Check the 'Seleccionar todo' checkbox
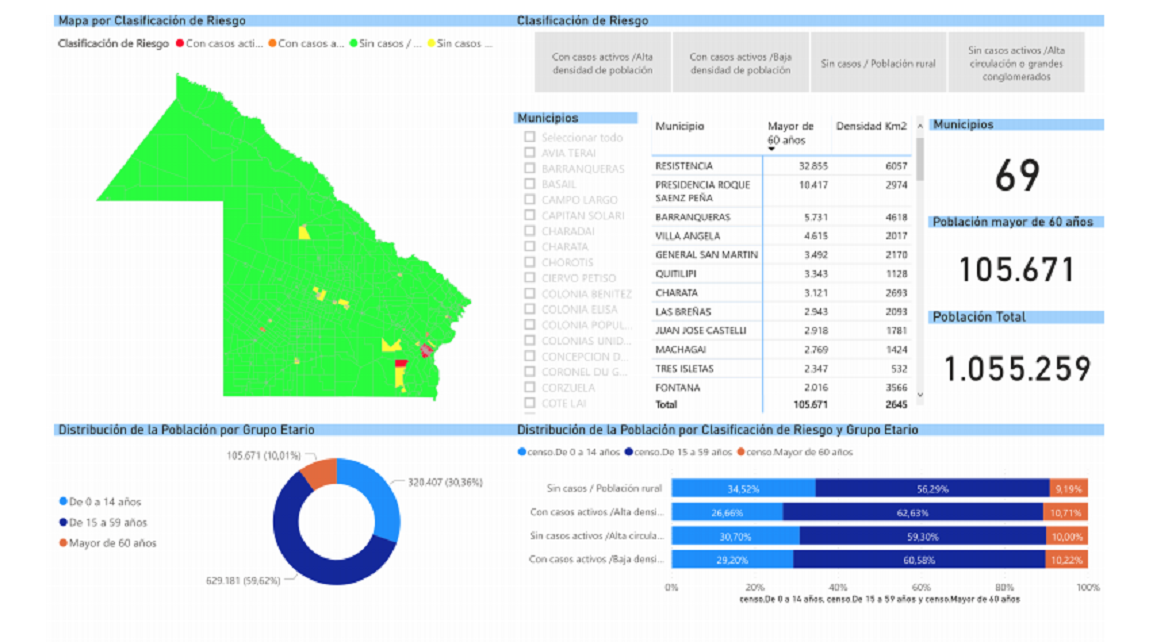The image size is (1149, 642). [x=529, y=138]
